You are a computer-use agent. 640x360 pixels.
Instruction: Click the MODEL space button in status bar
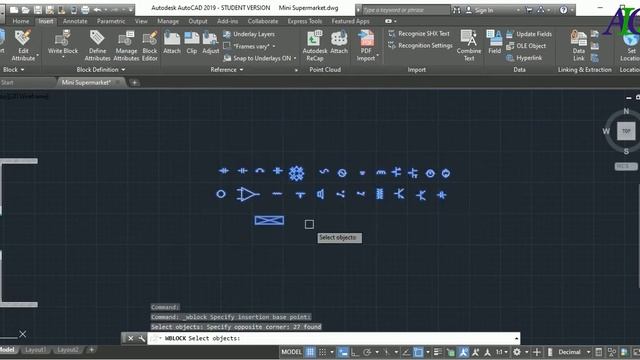coord(291,352)
